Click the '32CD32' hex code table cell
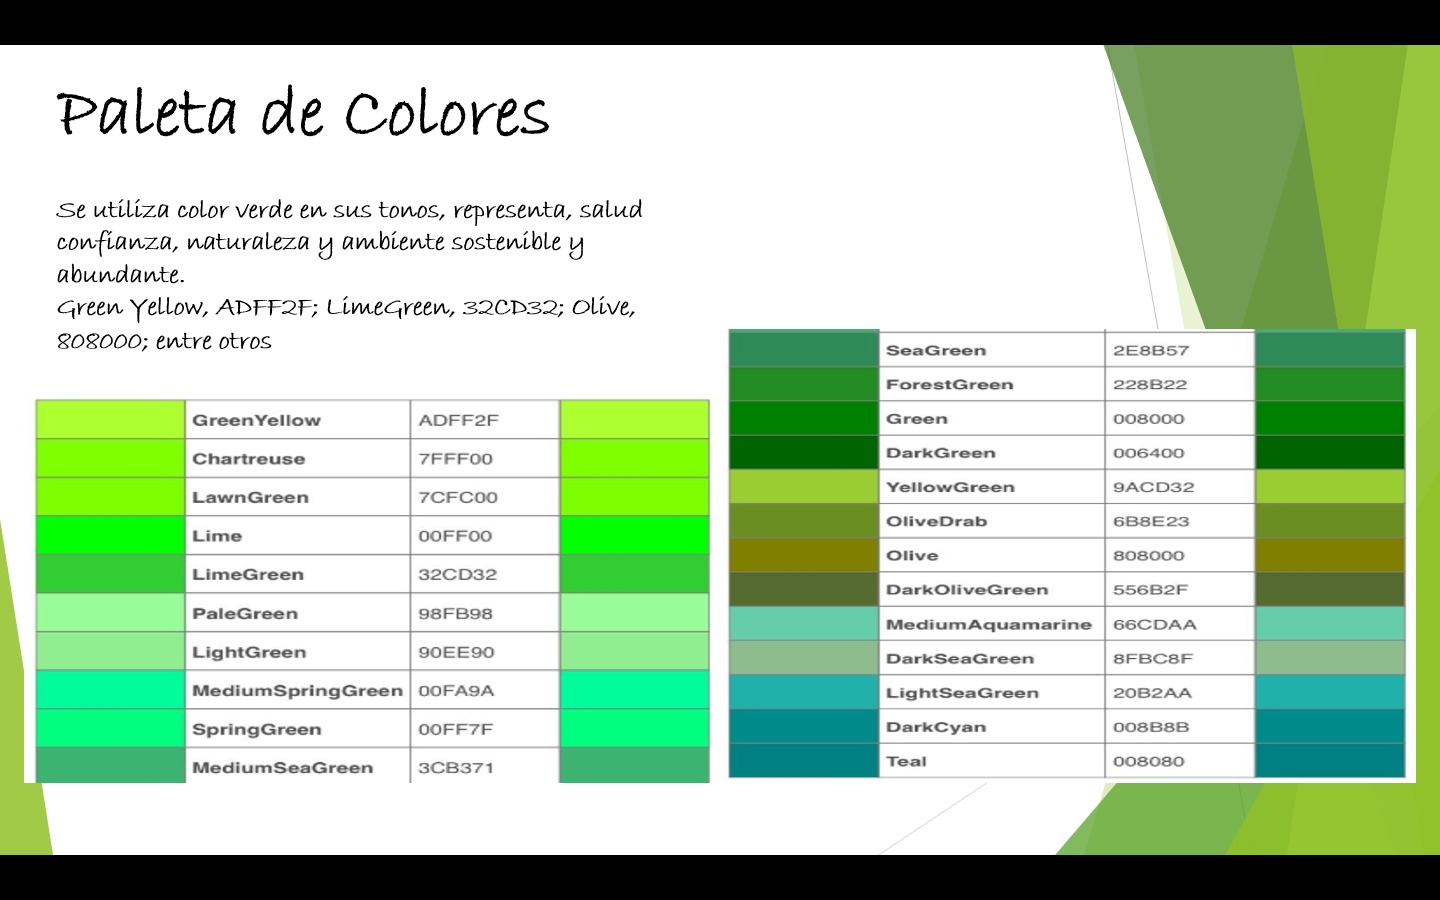The width and height of the screenshot is (1440, 900). click(x=485, y=575)
